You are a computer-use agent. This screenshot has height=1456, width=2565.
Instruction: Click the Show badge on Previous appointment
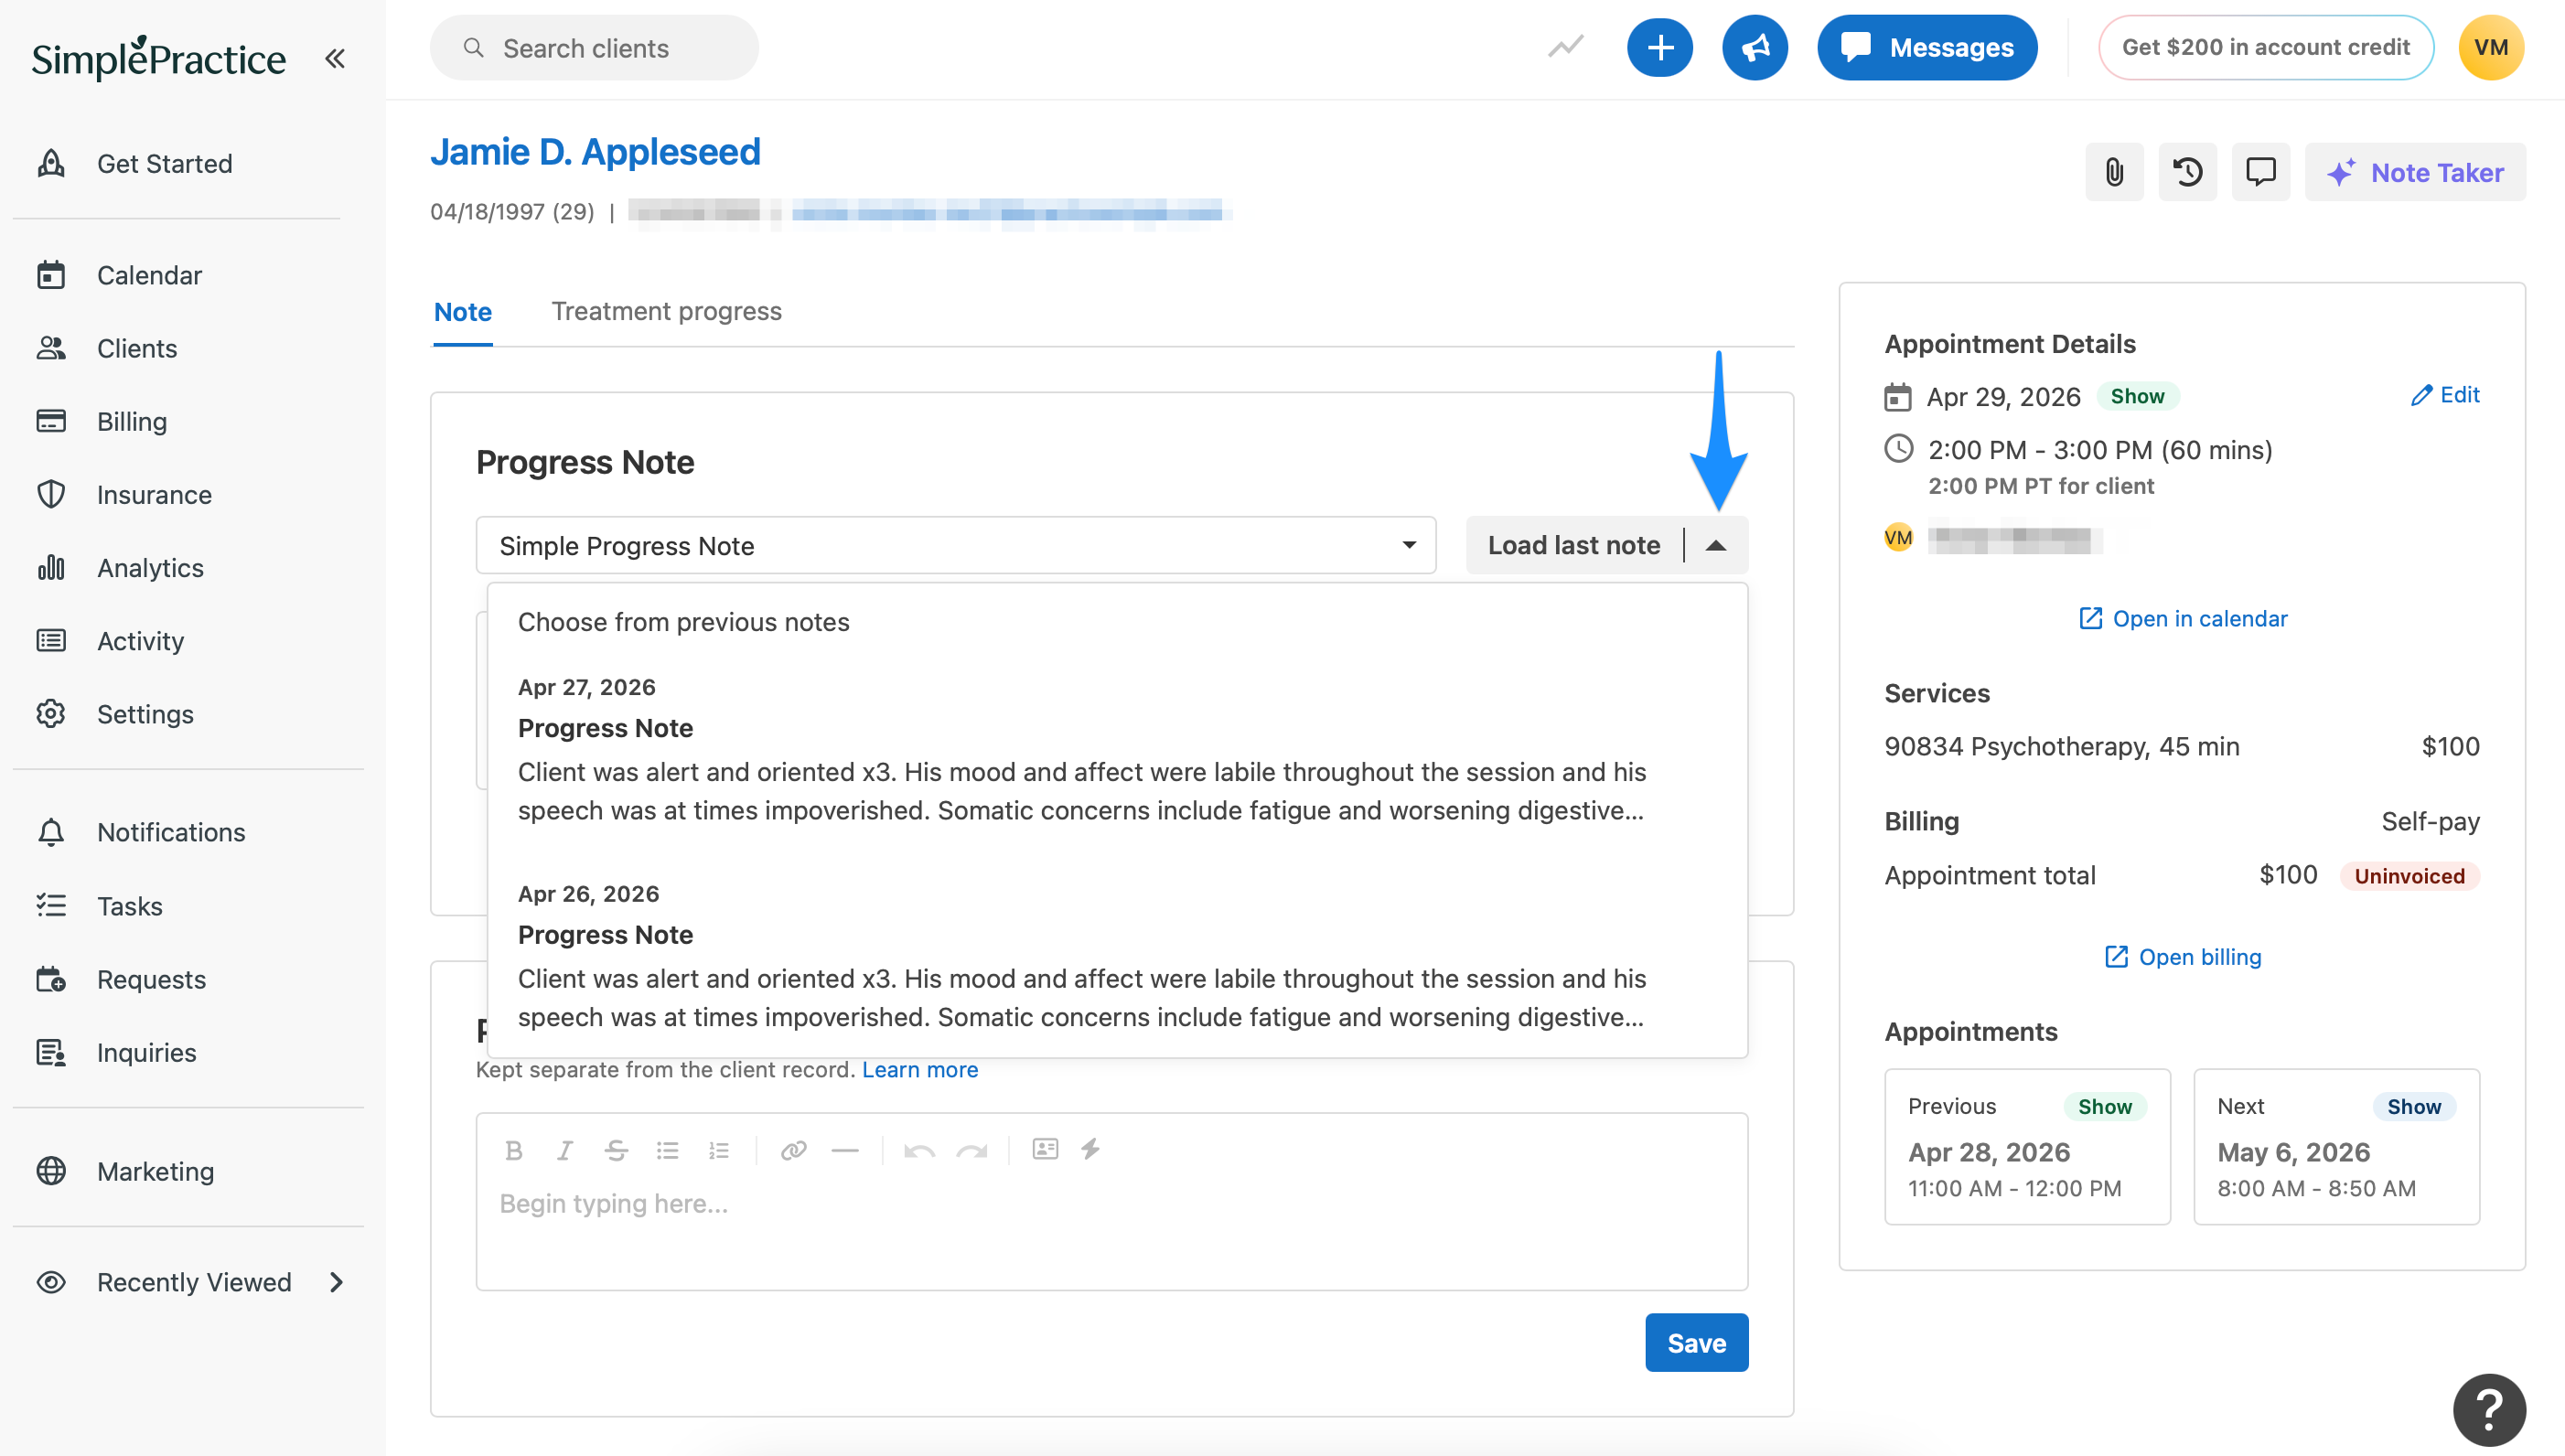tap(2104, 1106)
